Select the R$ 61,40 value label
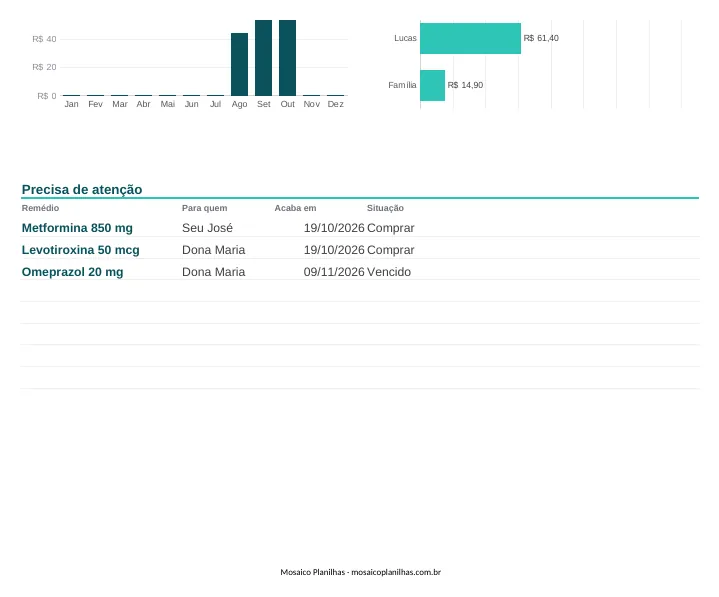 pos(541,38)
